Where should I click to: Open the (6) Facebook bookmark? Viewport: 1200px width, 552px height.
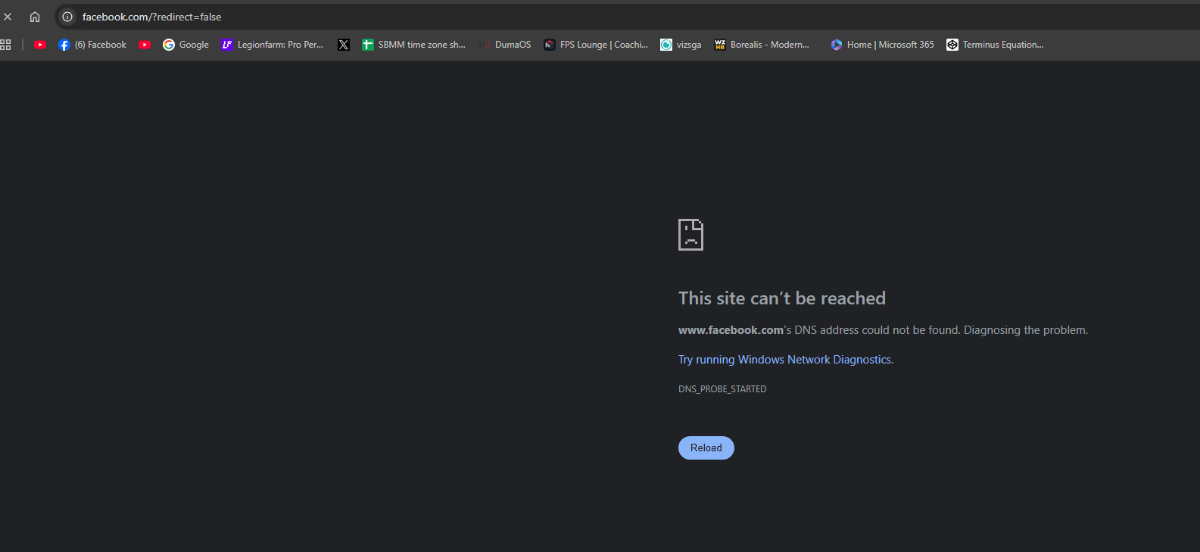(93, 45)
